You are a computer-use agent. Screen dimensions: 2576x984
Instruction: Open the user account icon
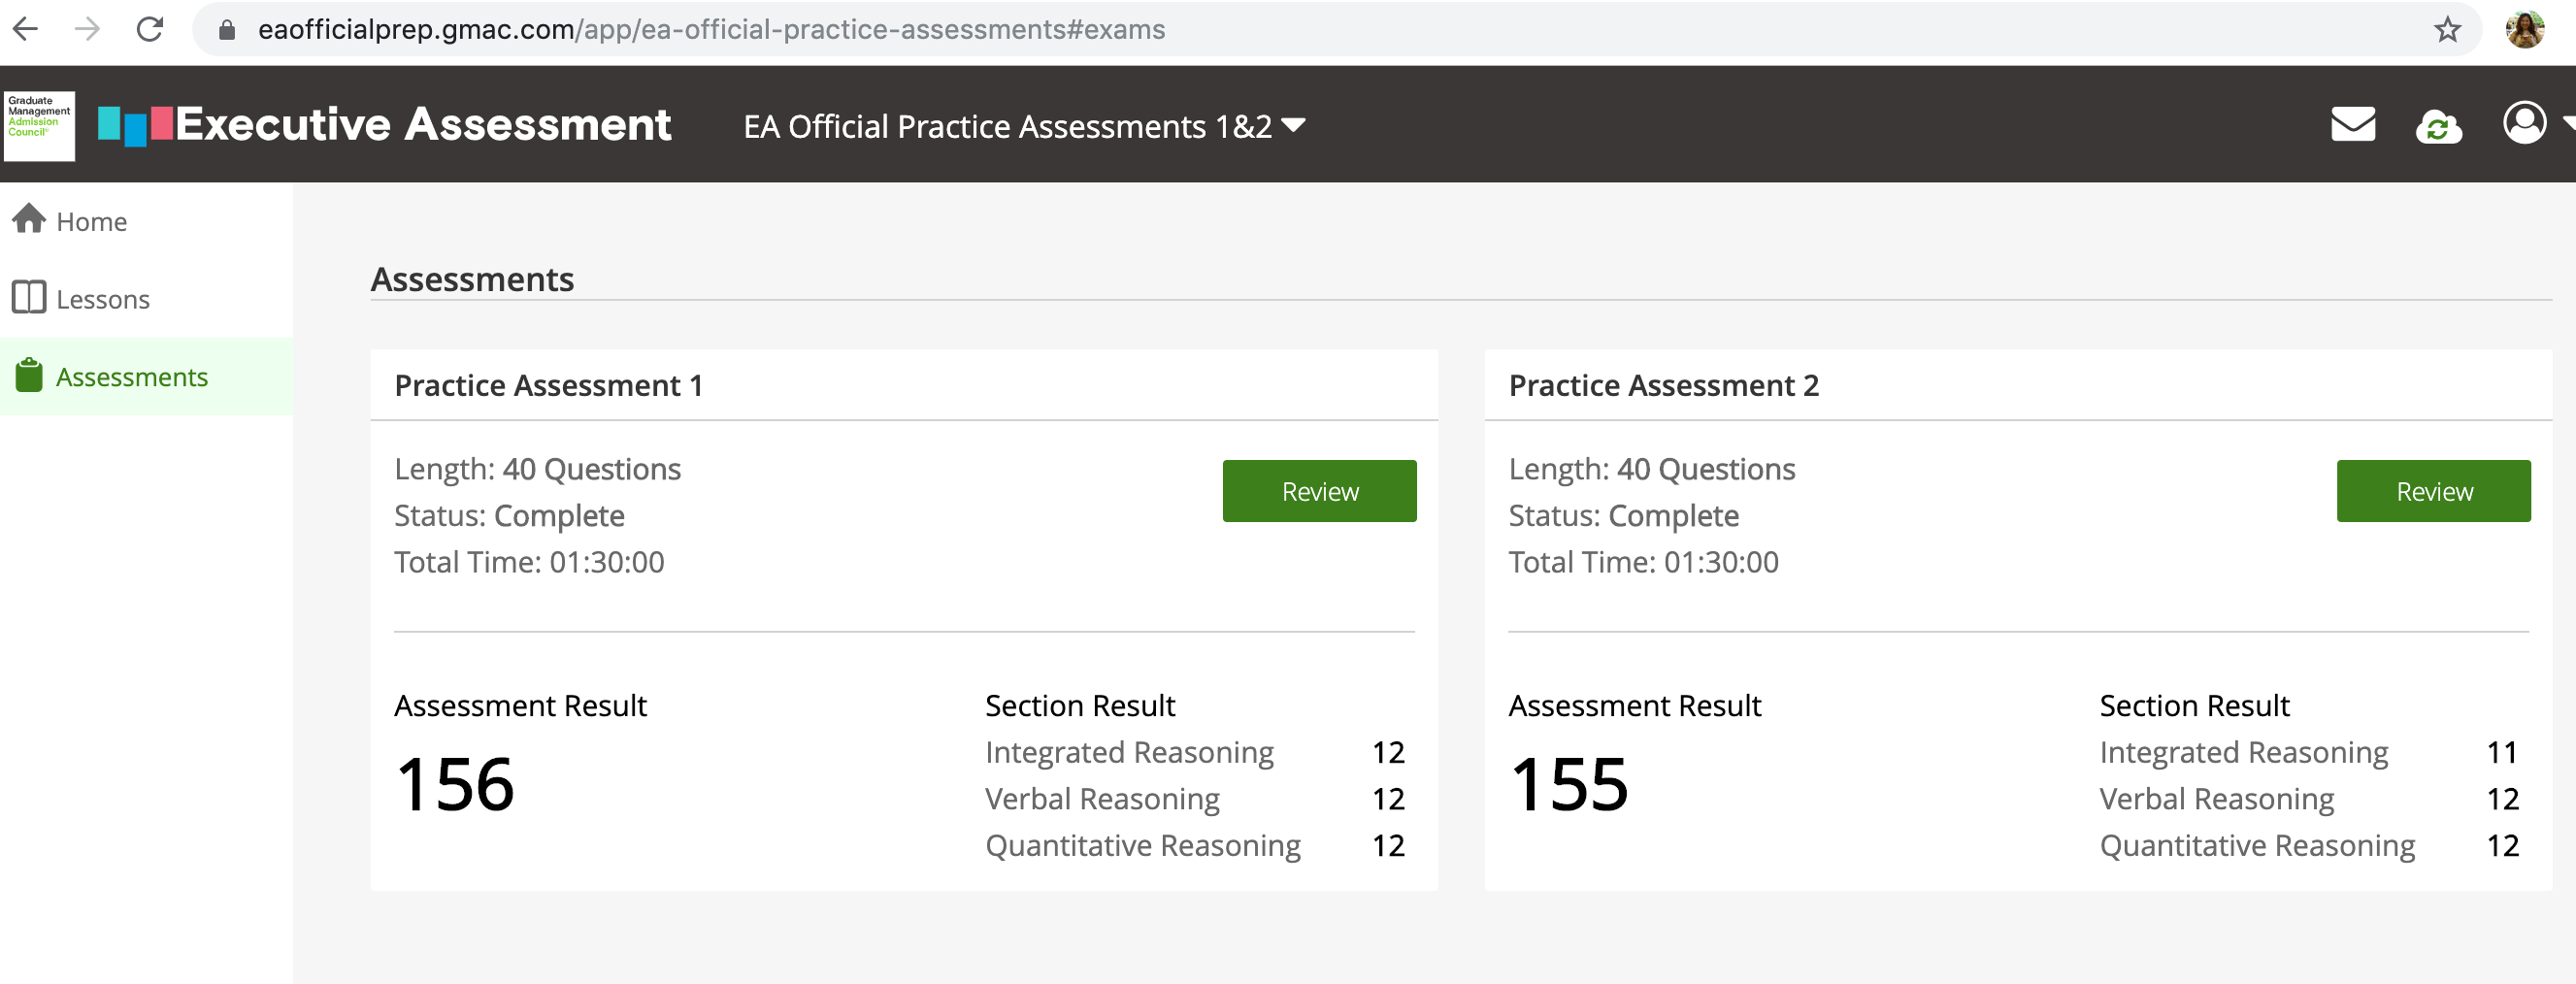[x=2523, y=123]
